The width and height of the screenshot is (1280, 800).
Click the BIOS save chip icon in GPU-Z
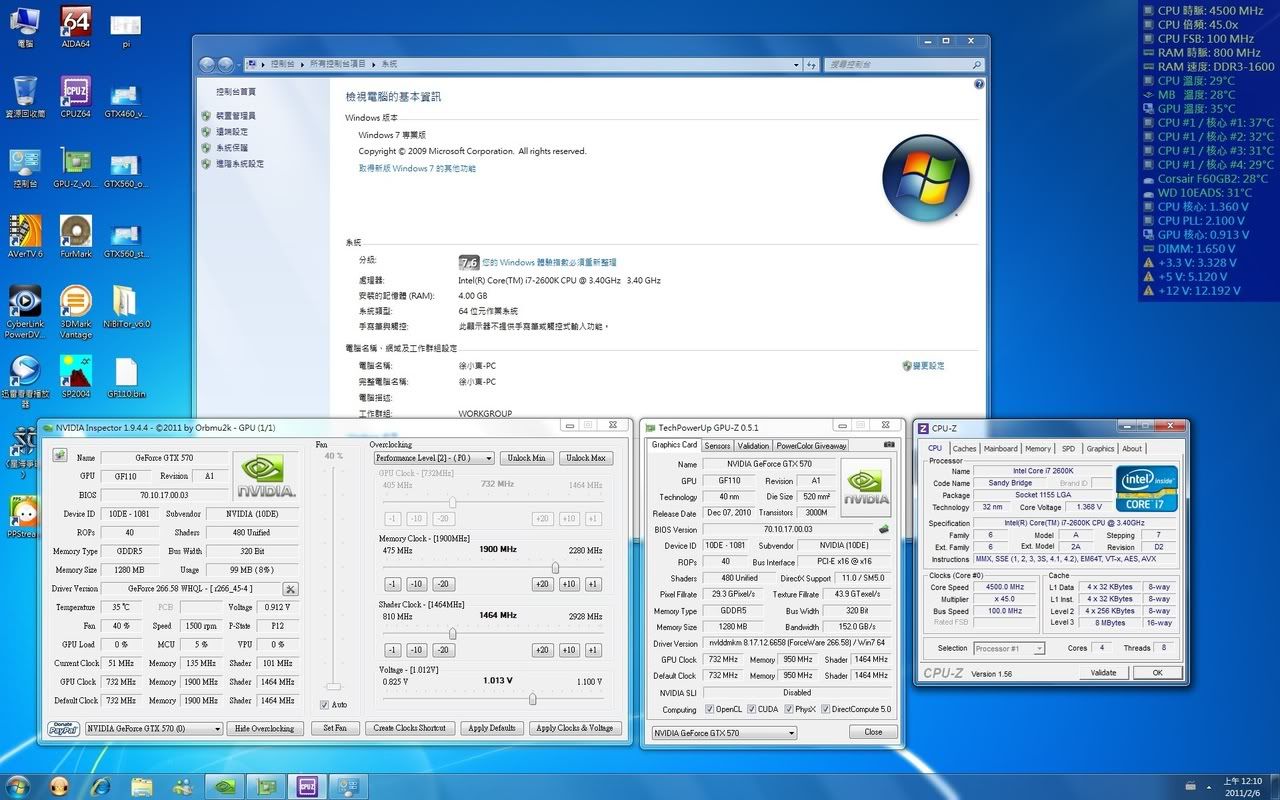(x=884, y=529)
